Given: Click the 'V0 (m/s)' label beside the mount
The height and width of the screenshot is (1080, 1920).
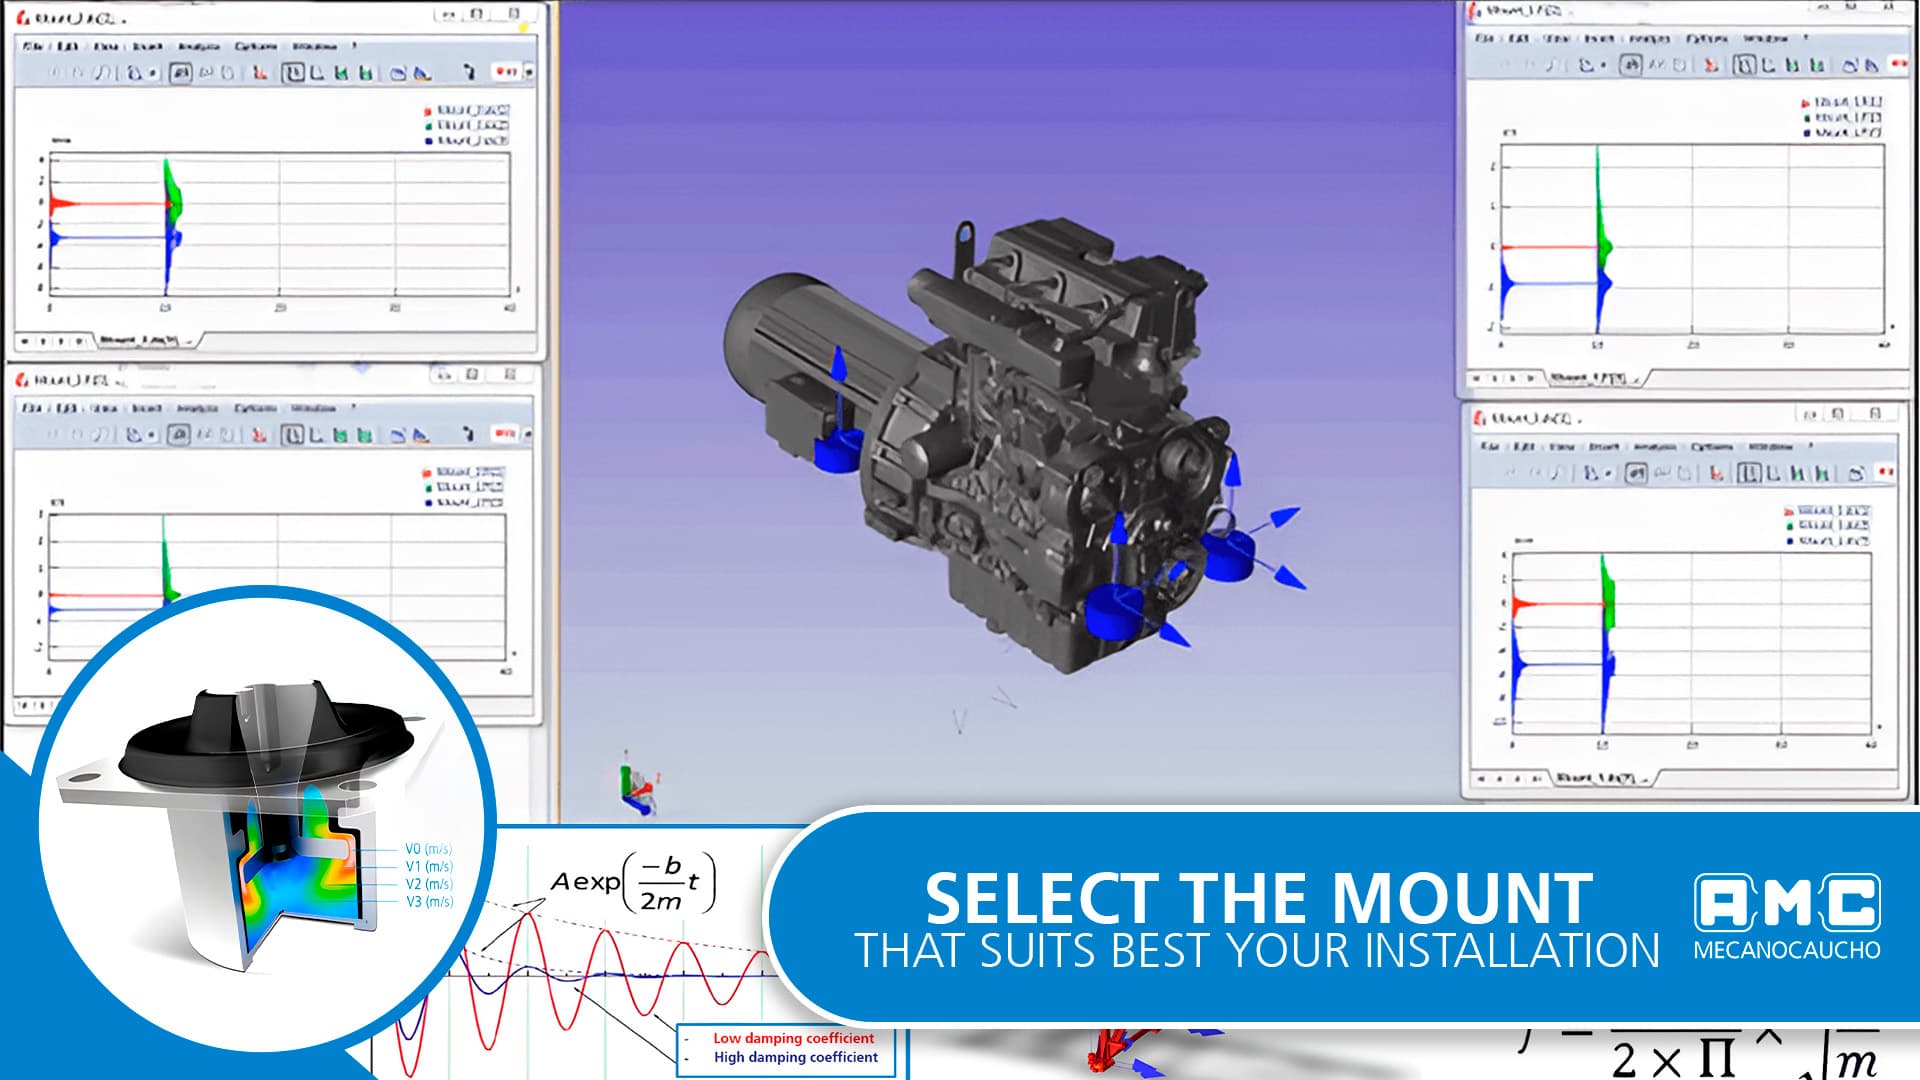Looking at the screenshot, I should click(429, 849).
